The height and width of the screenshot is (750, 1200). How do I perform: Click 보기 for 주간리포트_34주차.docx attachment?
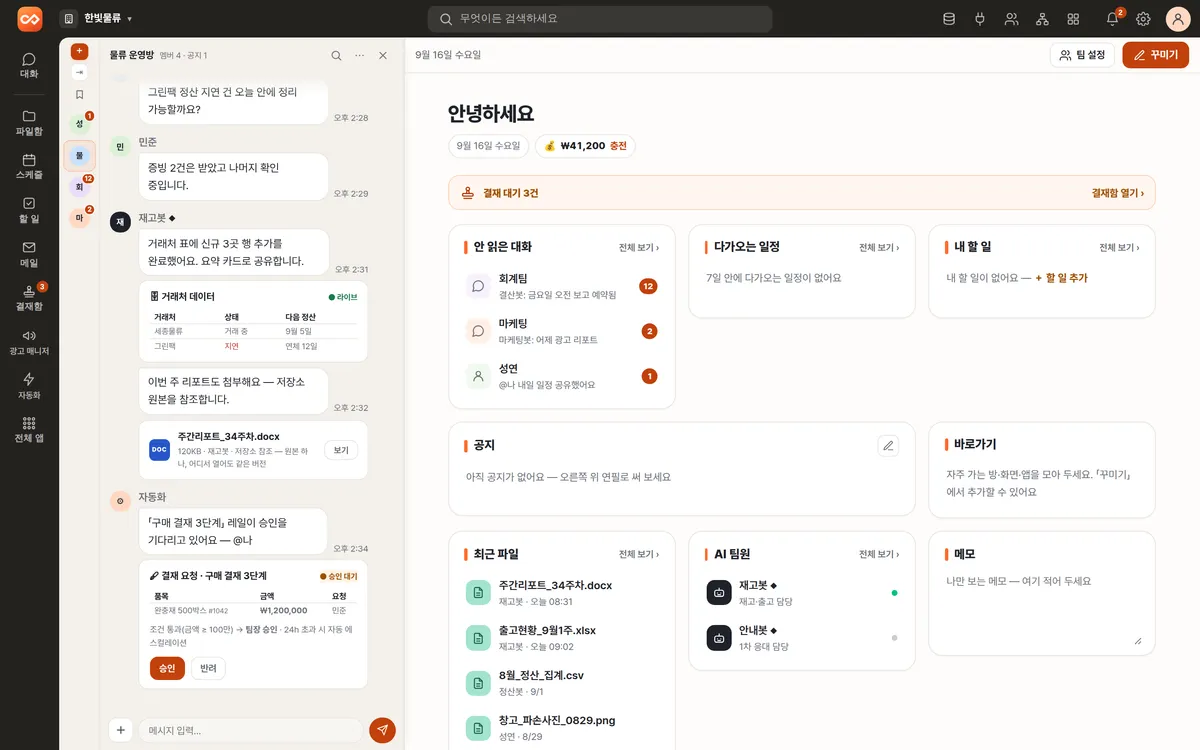(340, 450)
